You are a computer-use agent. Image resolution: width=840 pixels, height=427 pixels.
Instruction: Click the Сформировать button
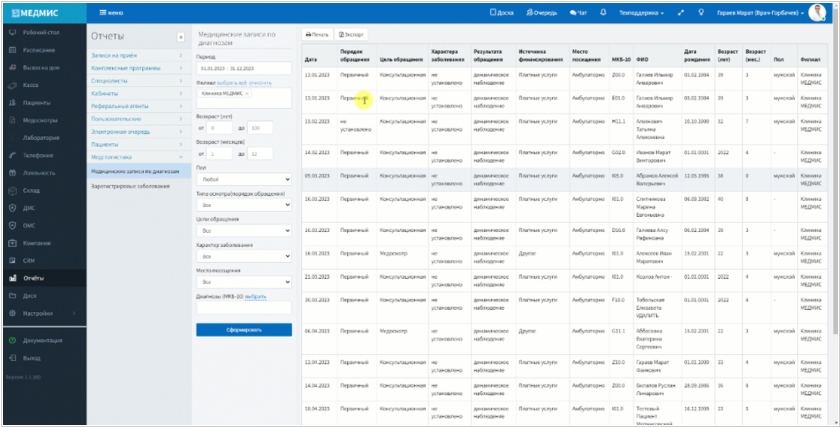(x=244, y=330)
